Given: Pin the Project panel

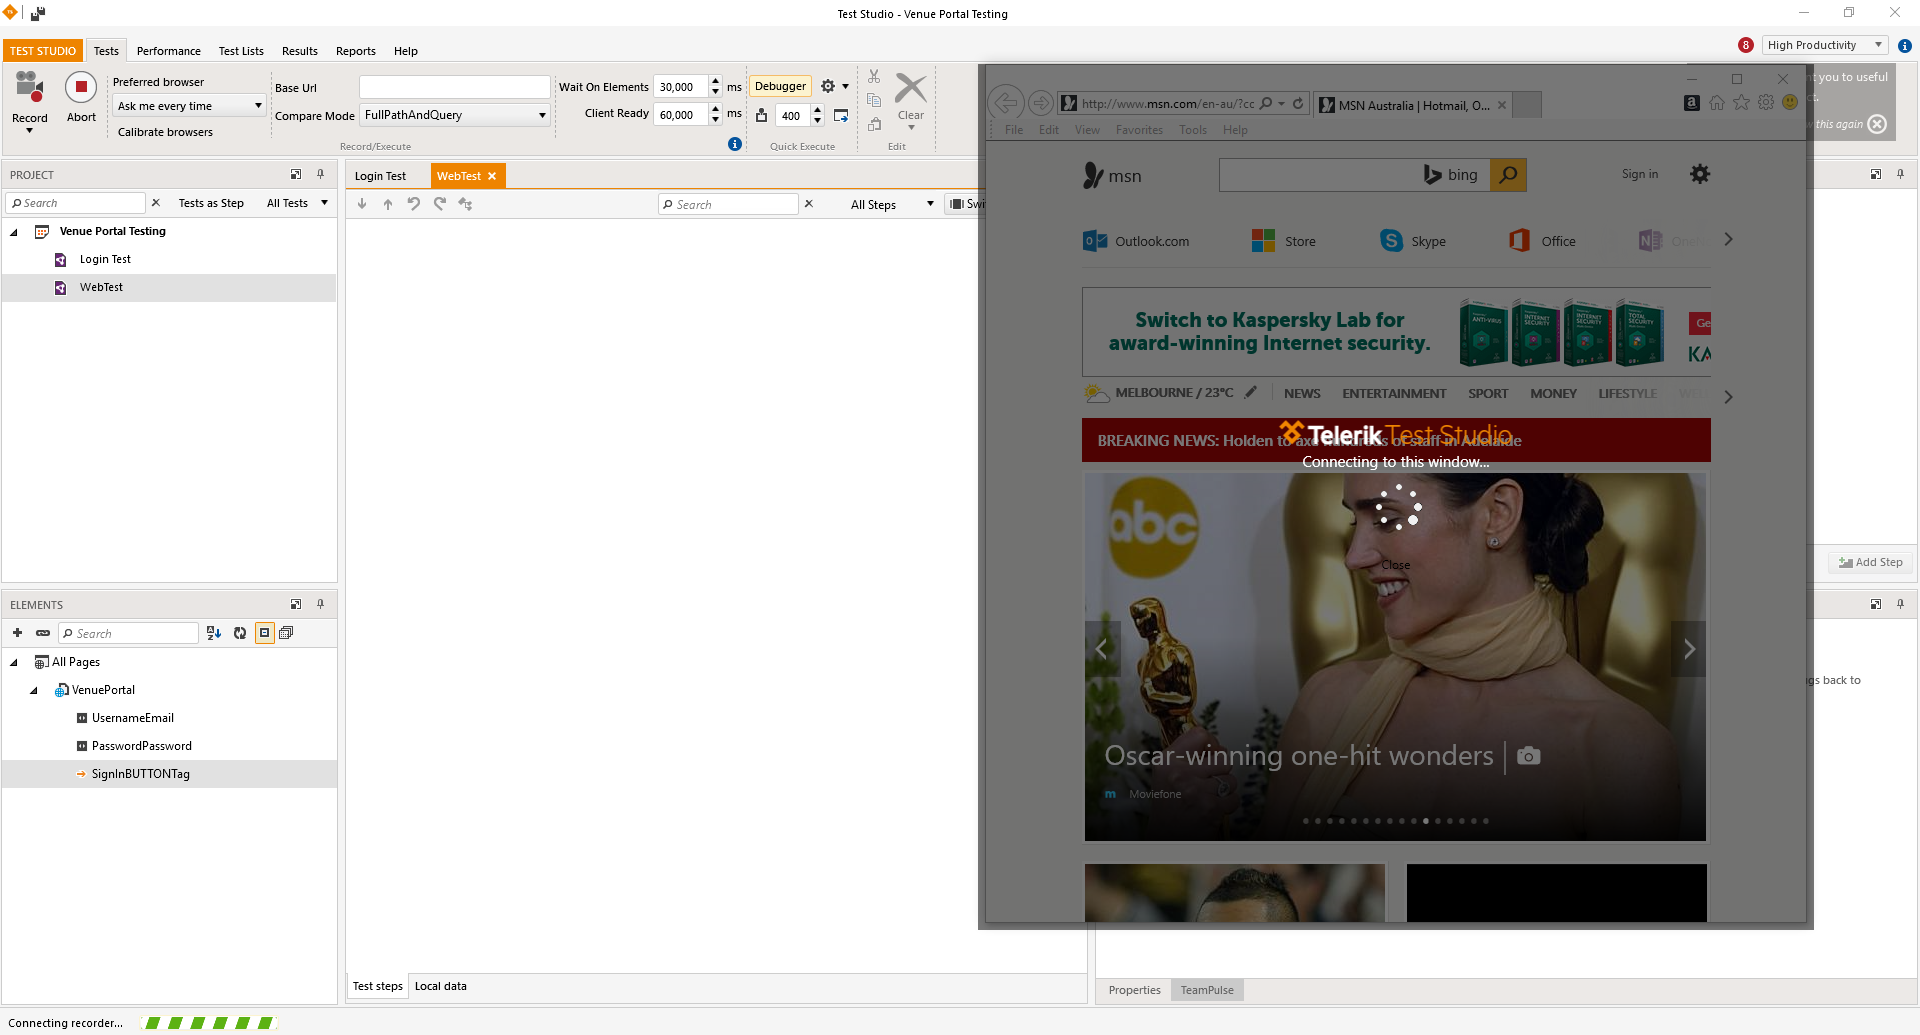Looking at the screenshot, I should (321, 174).
